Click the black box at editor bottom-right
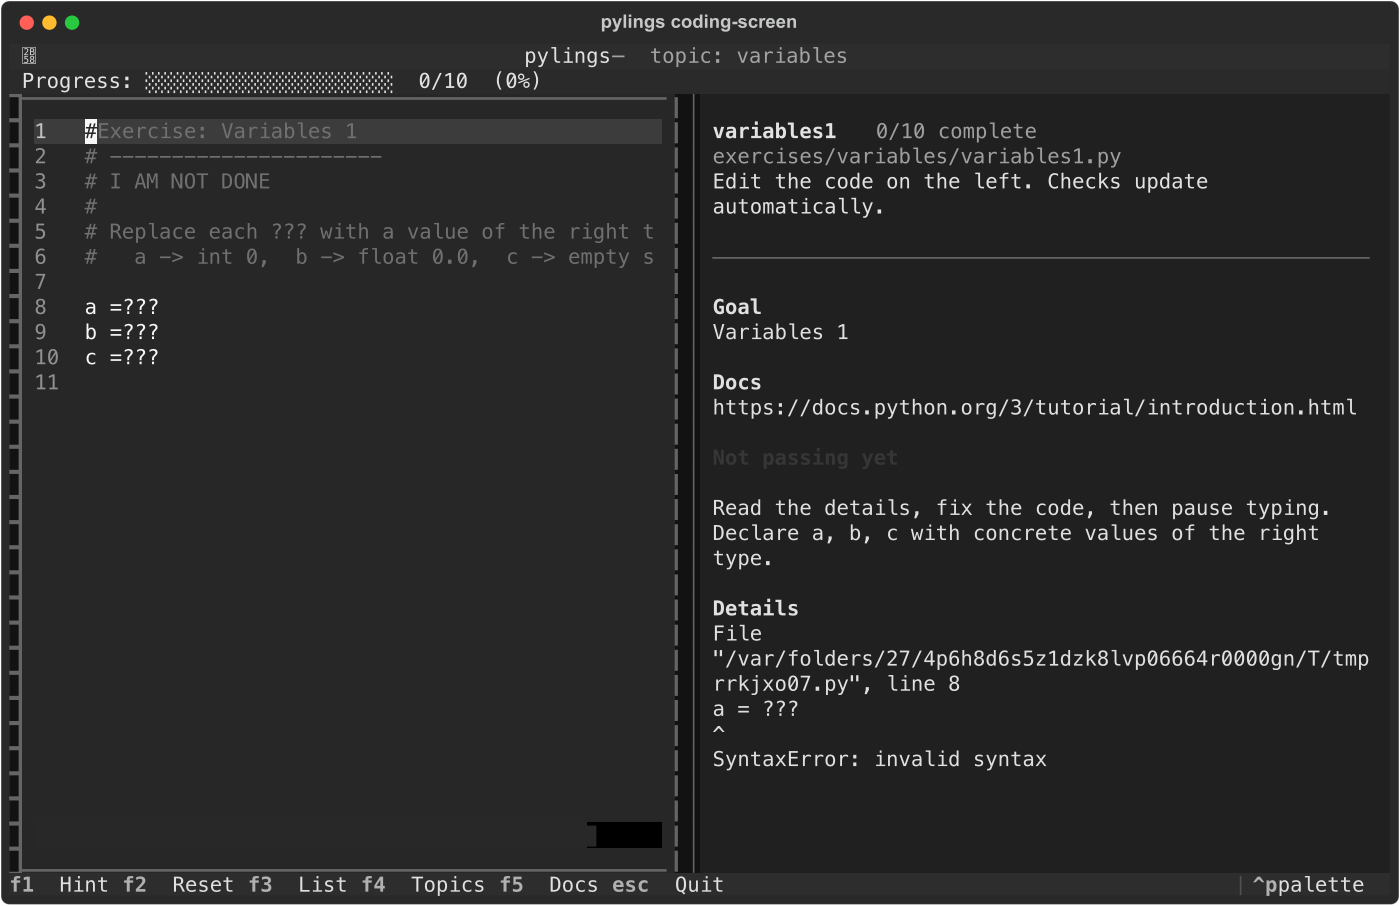This screenshot has height=906, width=1400. coord(625,835)
